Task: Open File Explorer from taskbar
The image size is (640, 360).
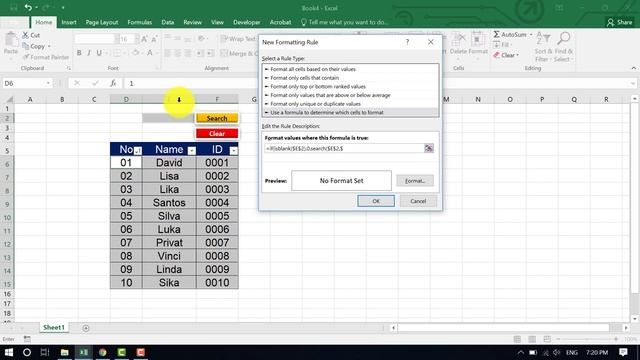Action: pyautogui.click(x=64, y=352)
